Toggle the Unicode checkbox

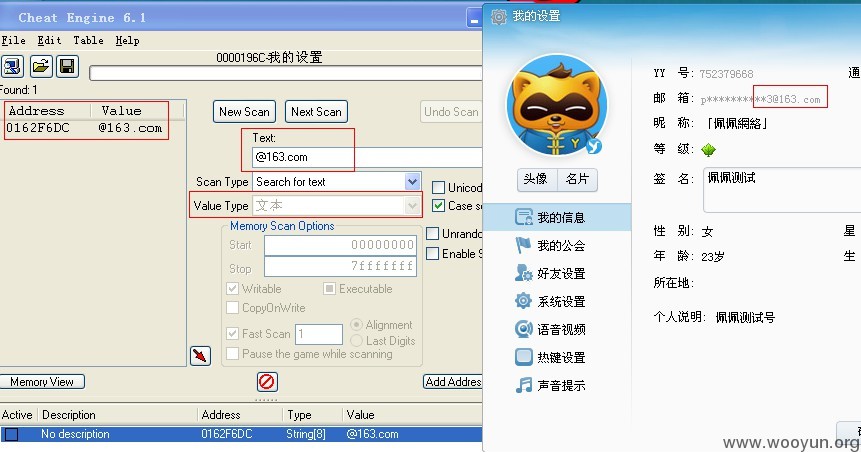438,188
